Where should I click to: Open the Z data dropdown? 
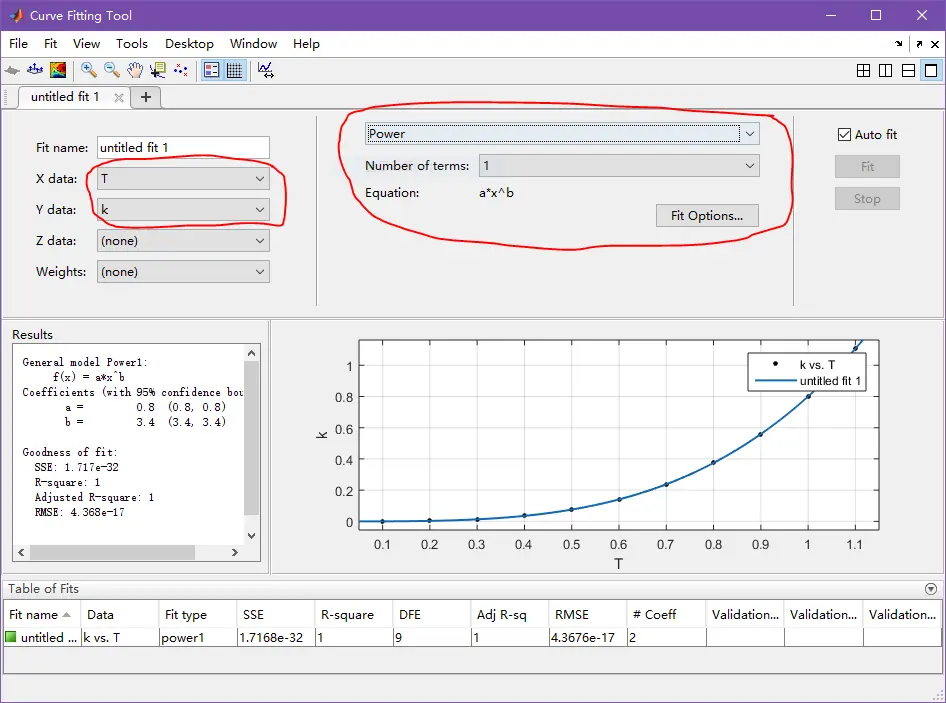click(x=183, y=241)
